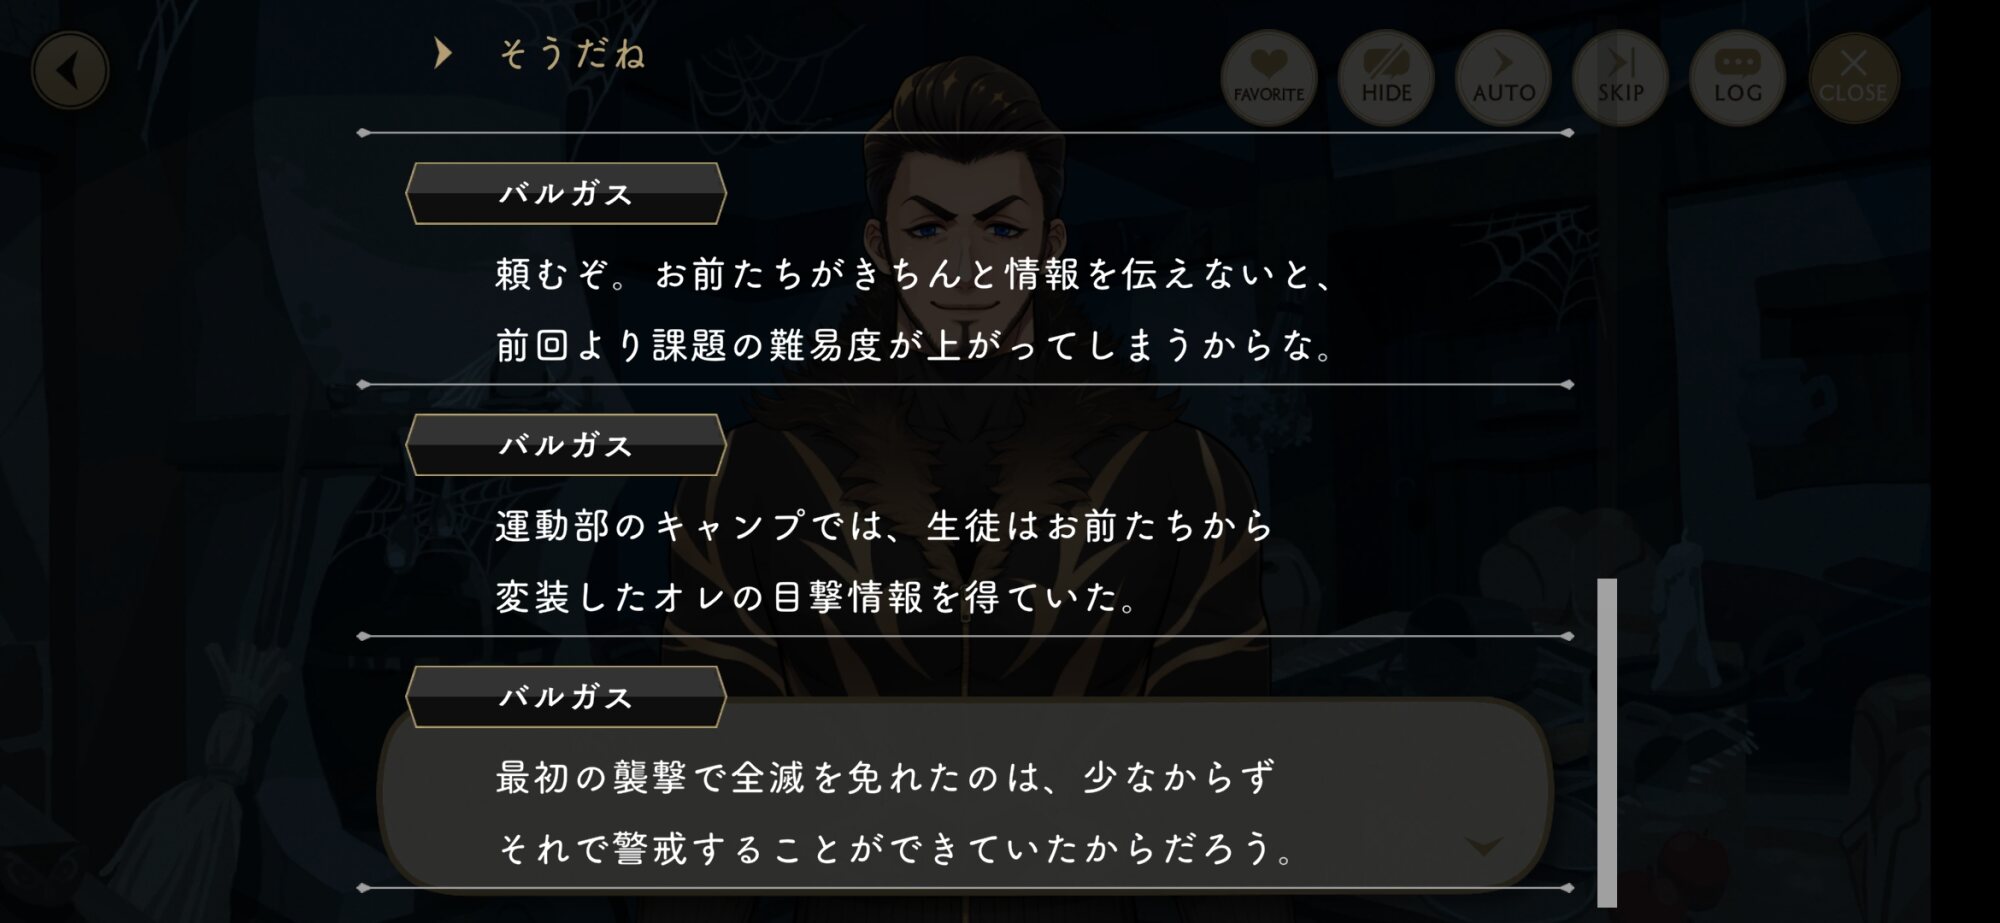Hide the dialogue with HIDE button
Image resolution: width=2000 pixels, height=923 pixels.
click(x=1386, y=77)
